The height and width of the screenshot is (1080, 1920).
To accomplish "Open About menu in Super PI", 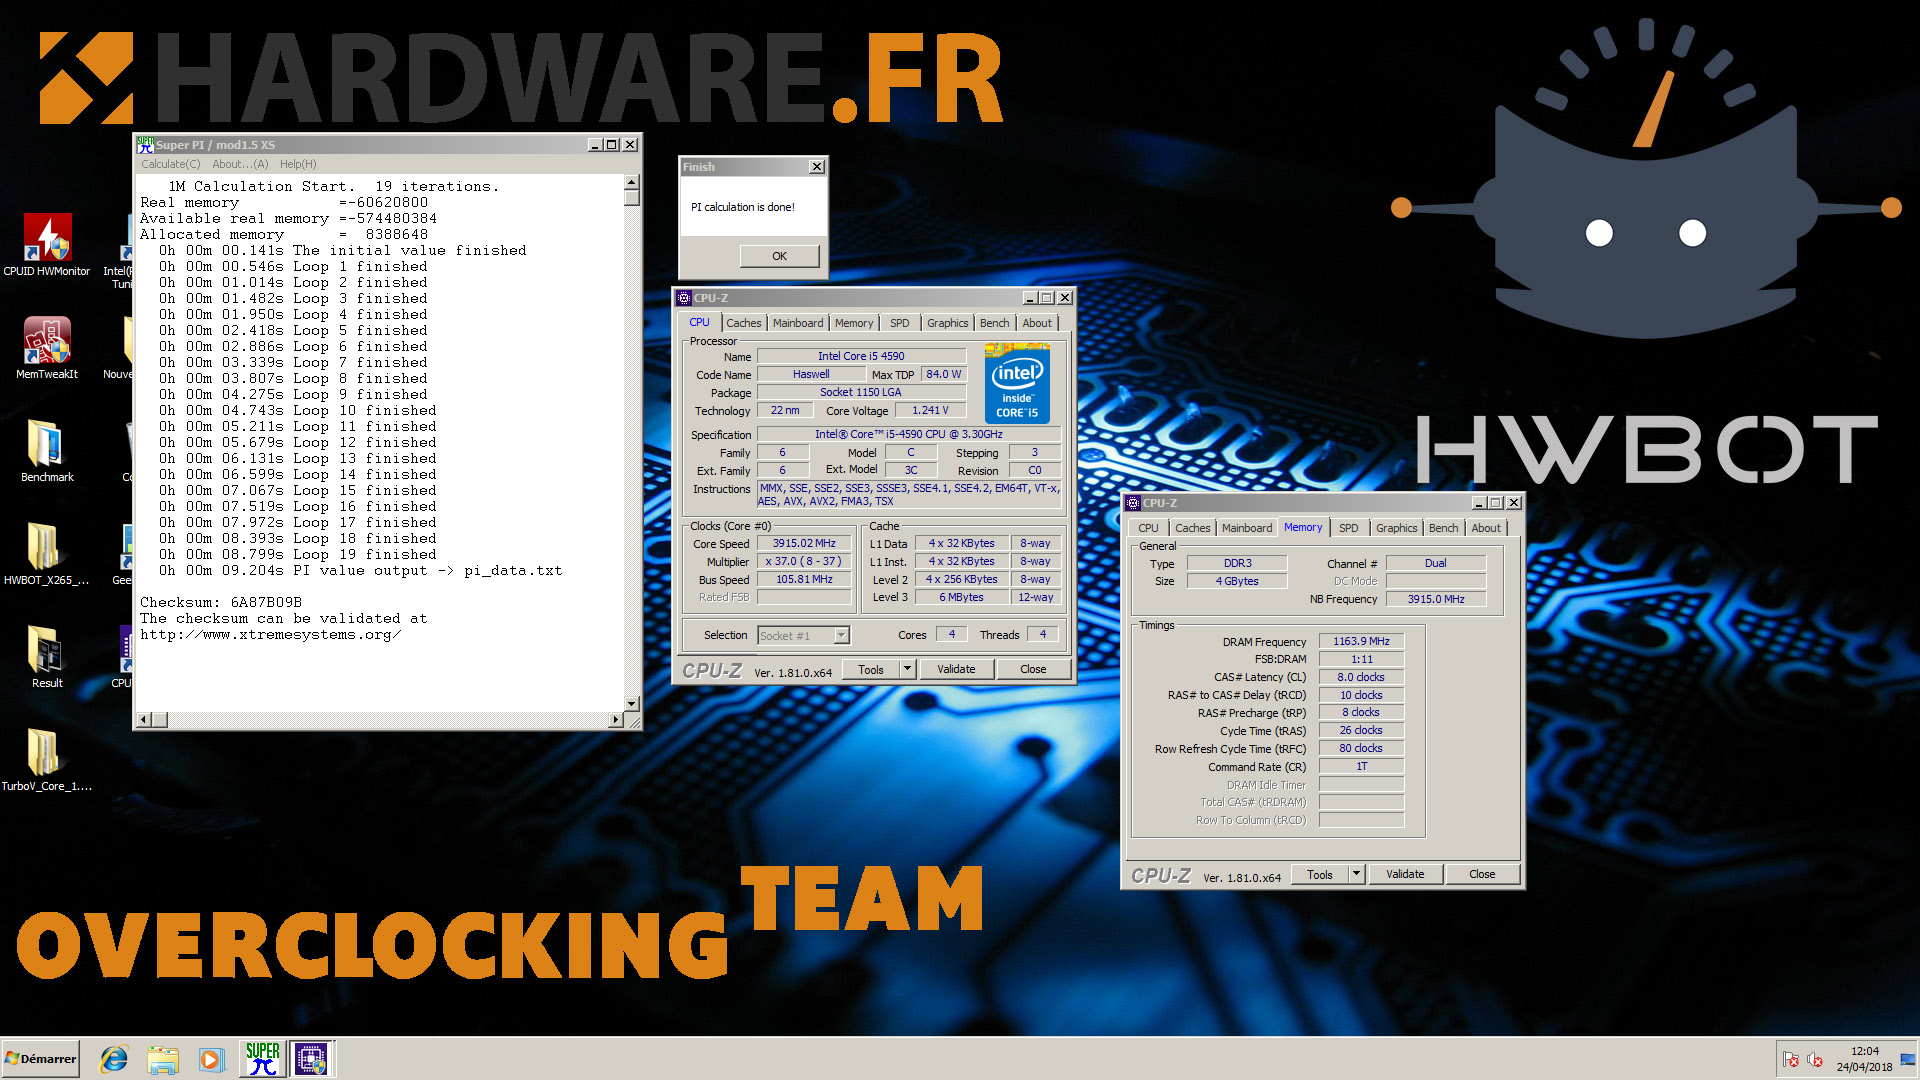I will 240,164.
